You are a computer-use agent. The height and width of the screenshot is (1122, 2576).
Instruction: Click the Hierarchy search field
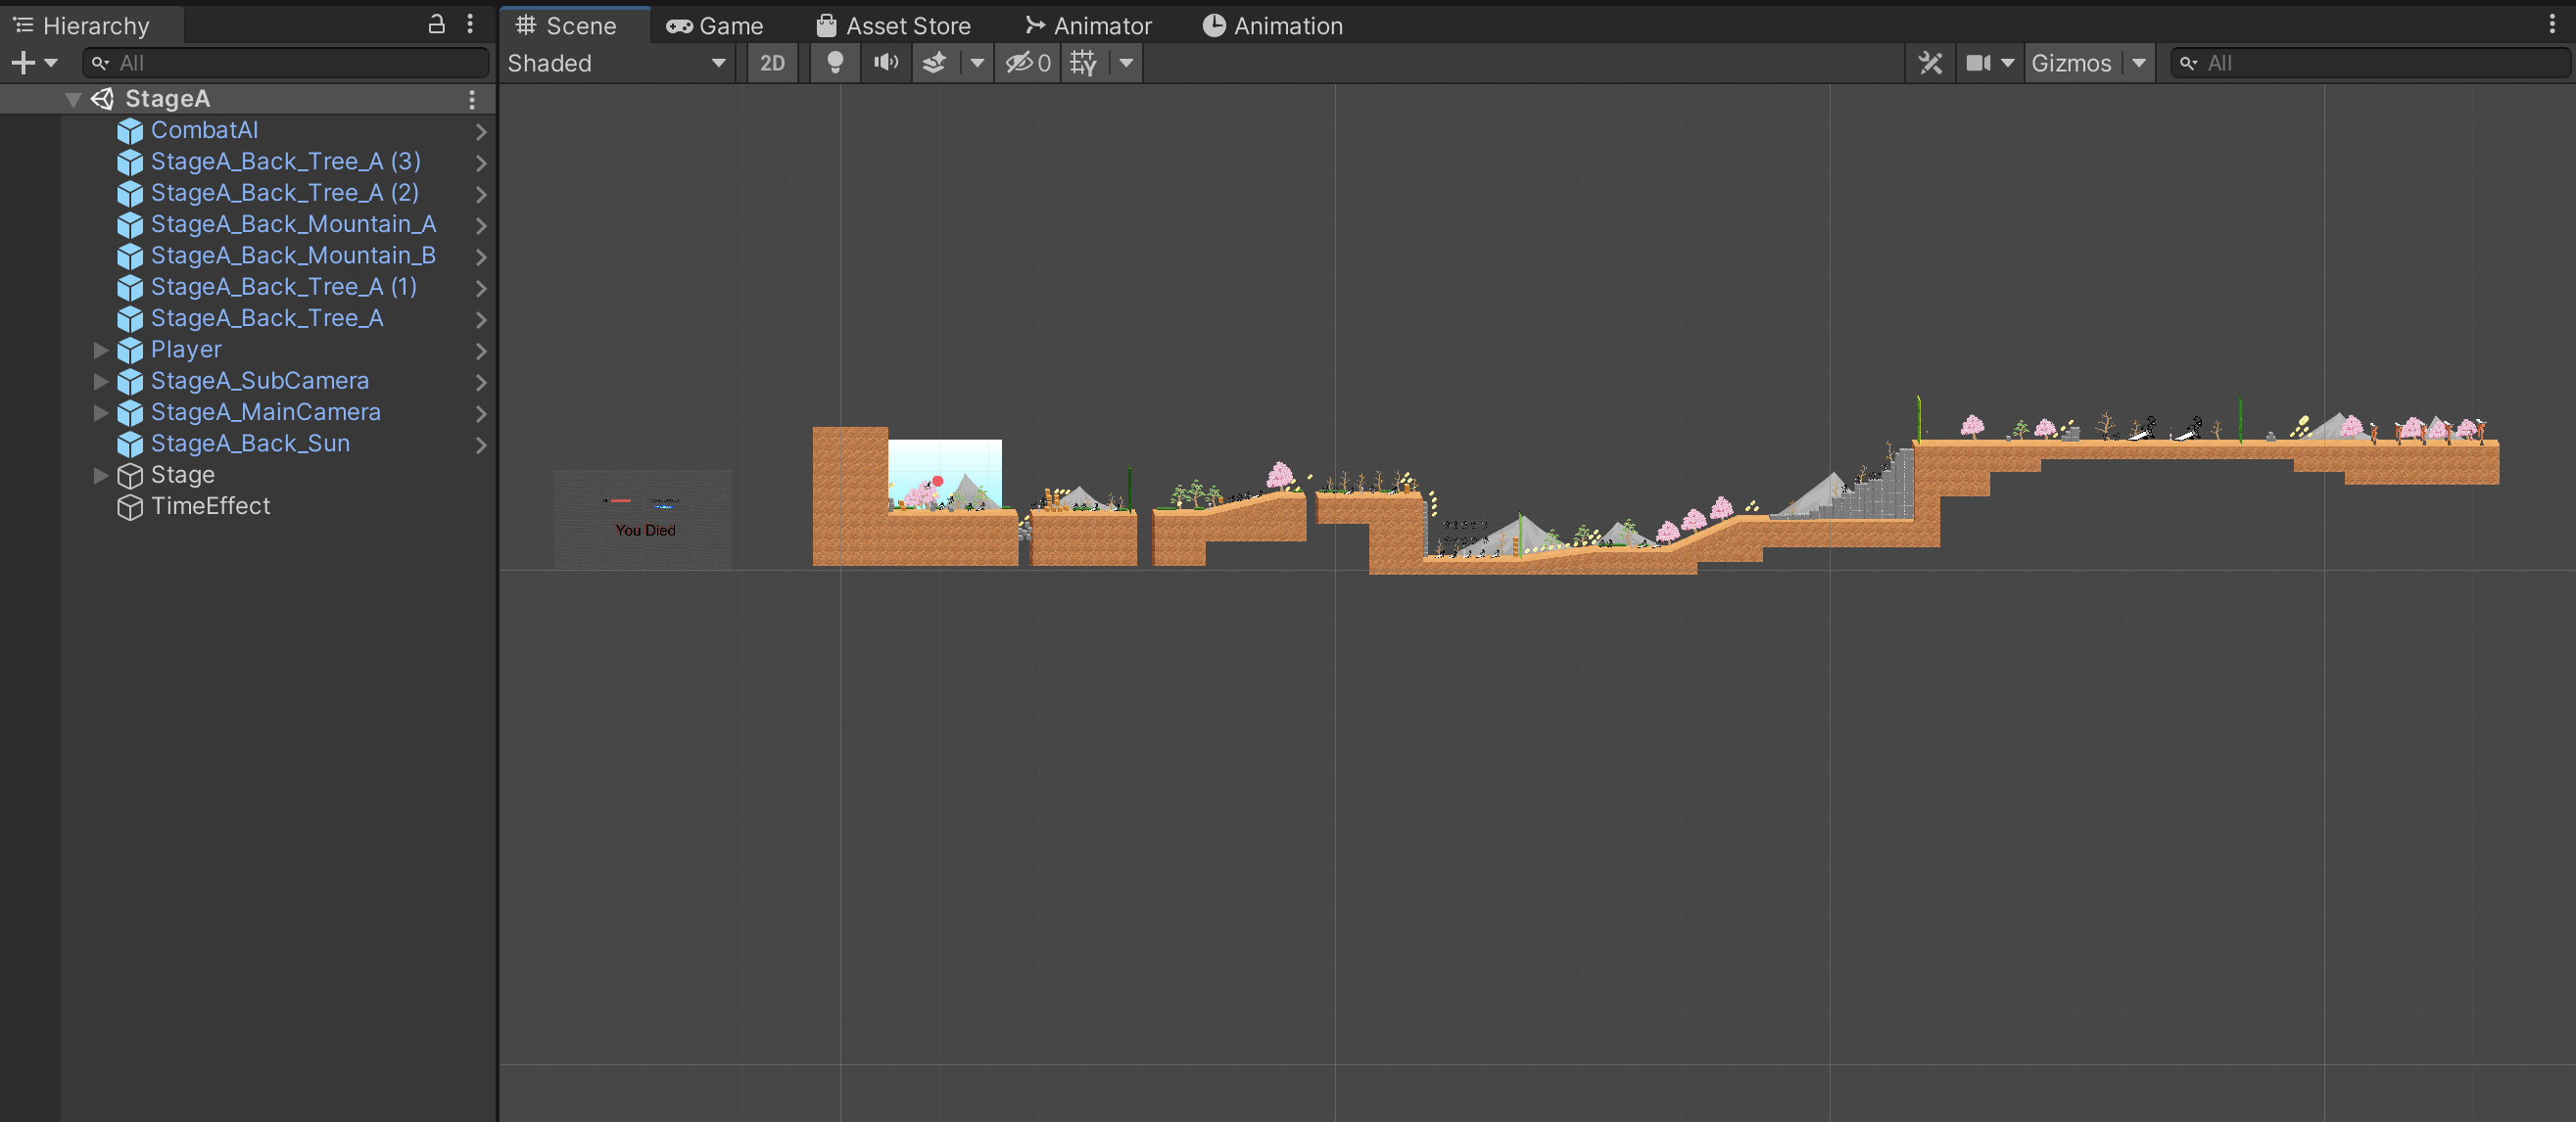point(300,63)
